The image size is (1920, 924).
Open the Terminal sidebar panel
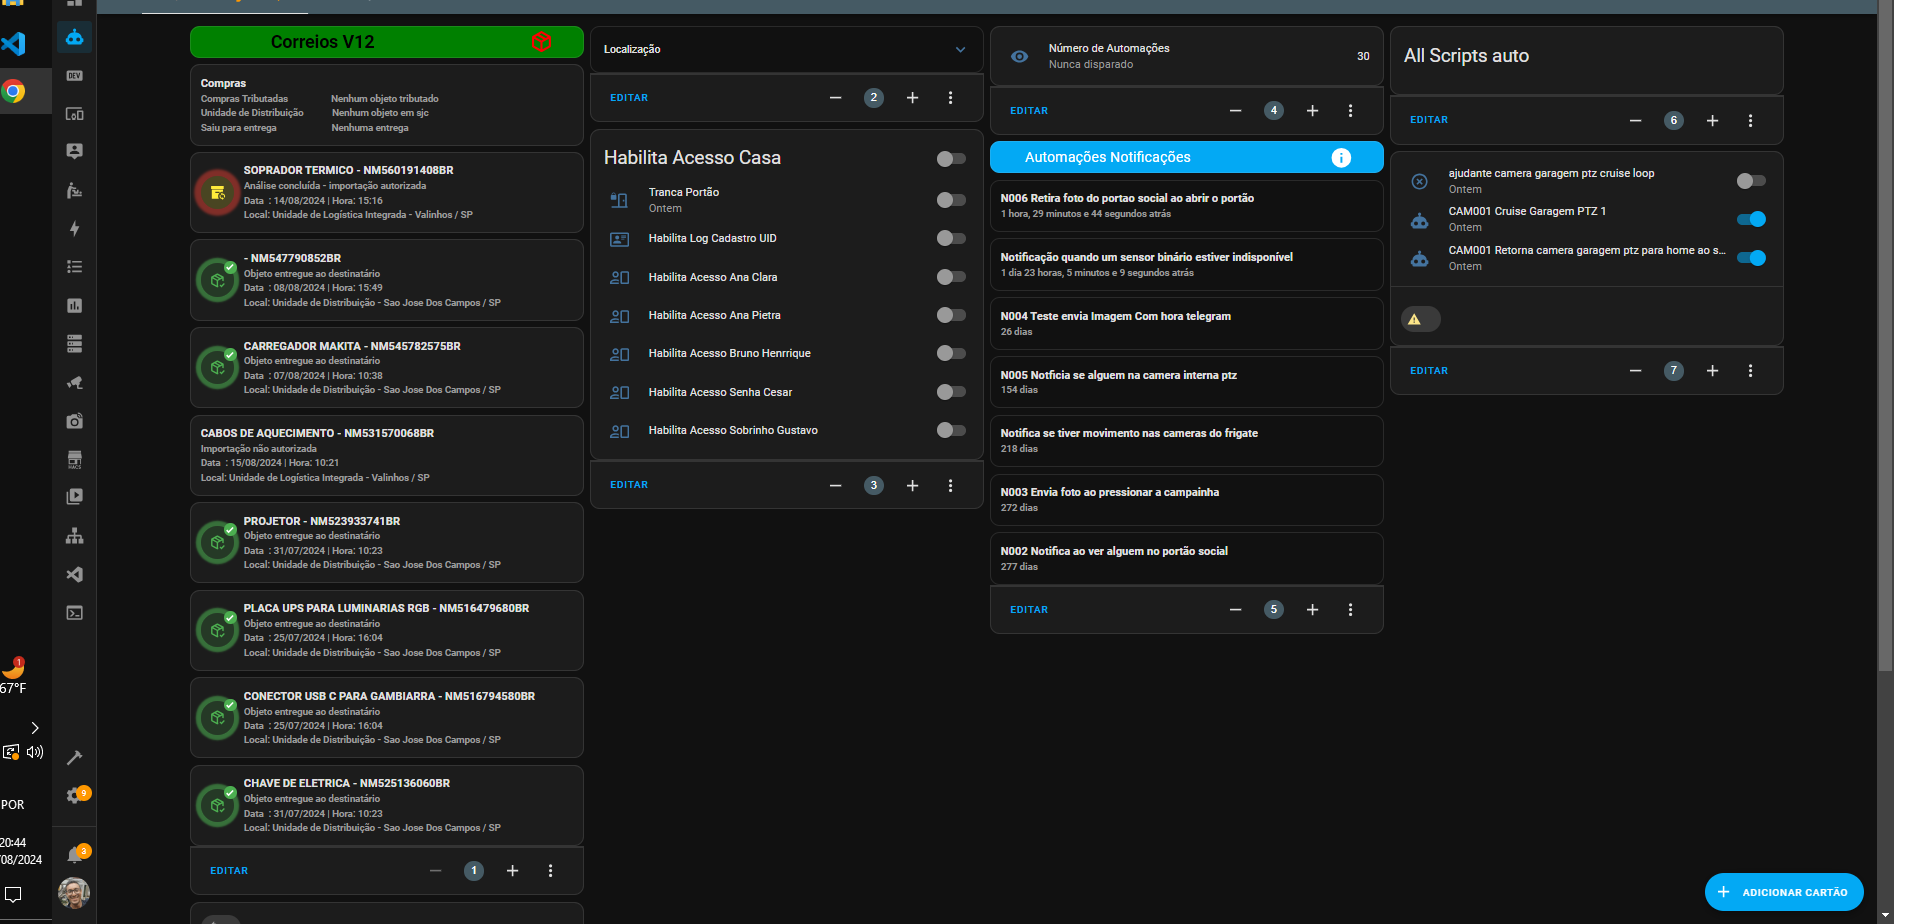[x=75, y=612]
